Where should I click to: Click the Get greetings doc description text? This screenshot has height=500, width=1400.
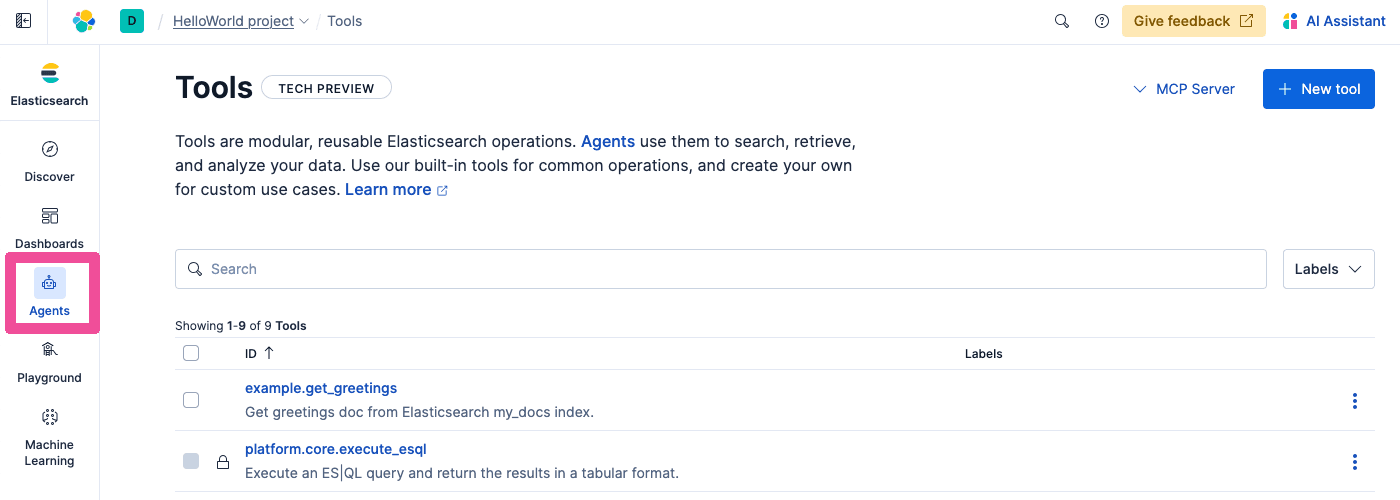point(419,412)
